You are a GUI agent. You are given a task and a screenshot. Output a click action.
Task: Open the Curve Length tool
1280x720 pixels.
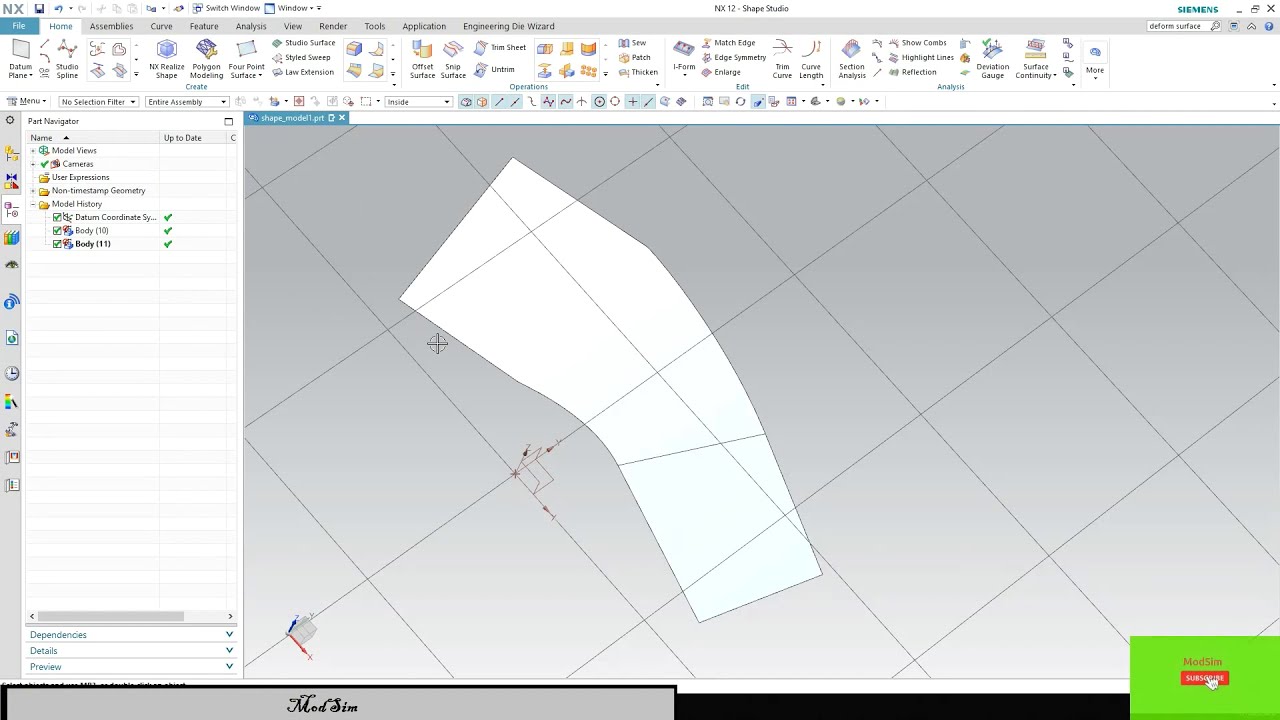[x=811, y=59]
